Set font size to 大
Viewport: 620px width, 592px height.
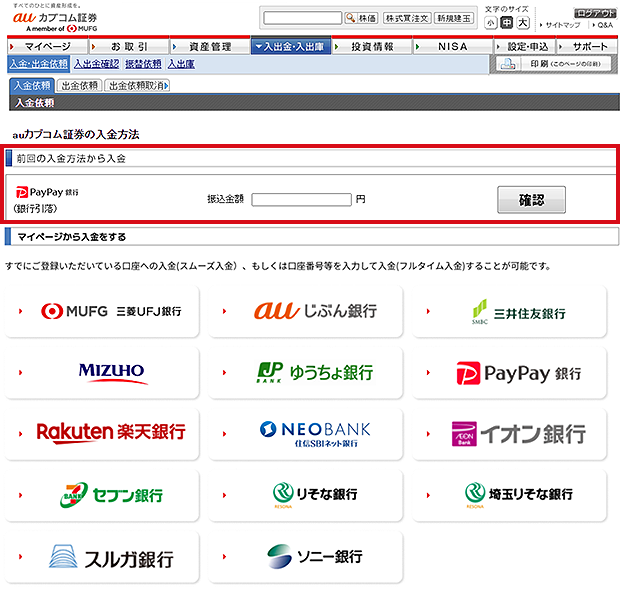[x=523, y=23]
